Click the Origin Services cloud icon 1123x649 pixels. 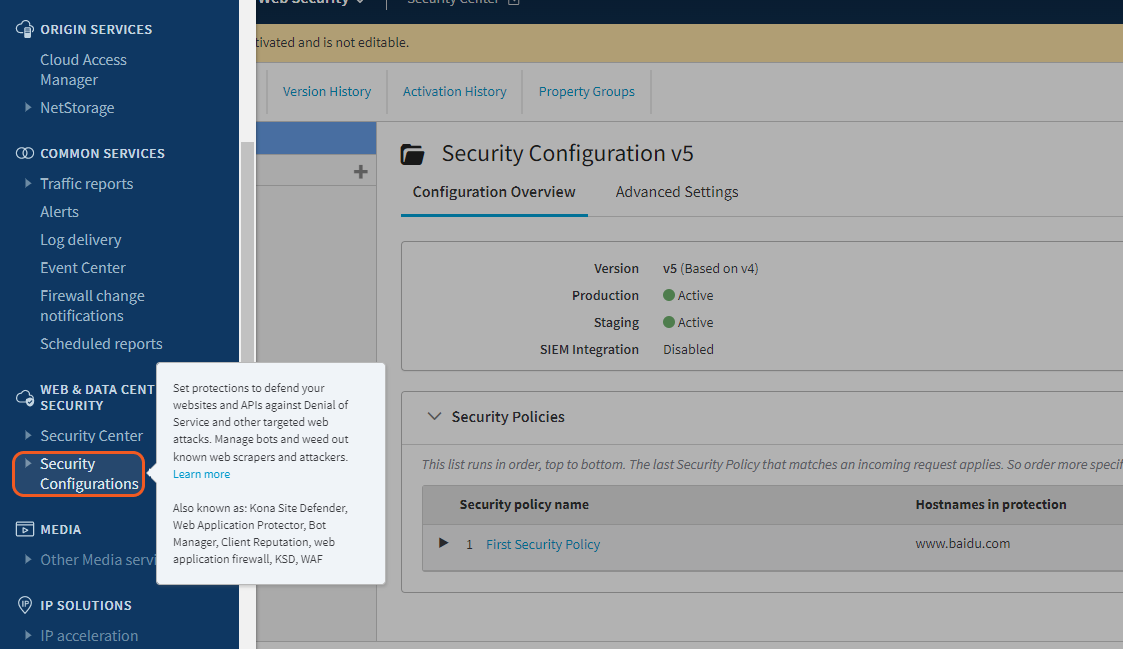[25, 29]
